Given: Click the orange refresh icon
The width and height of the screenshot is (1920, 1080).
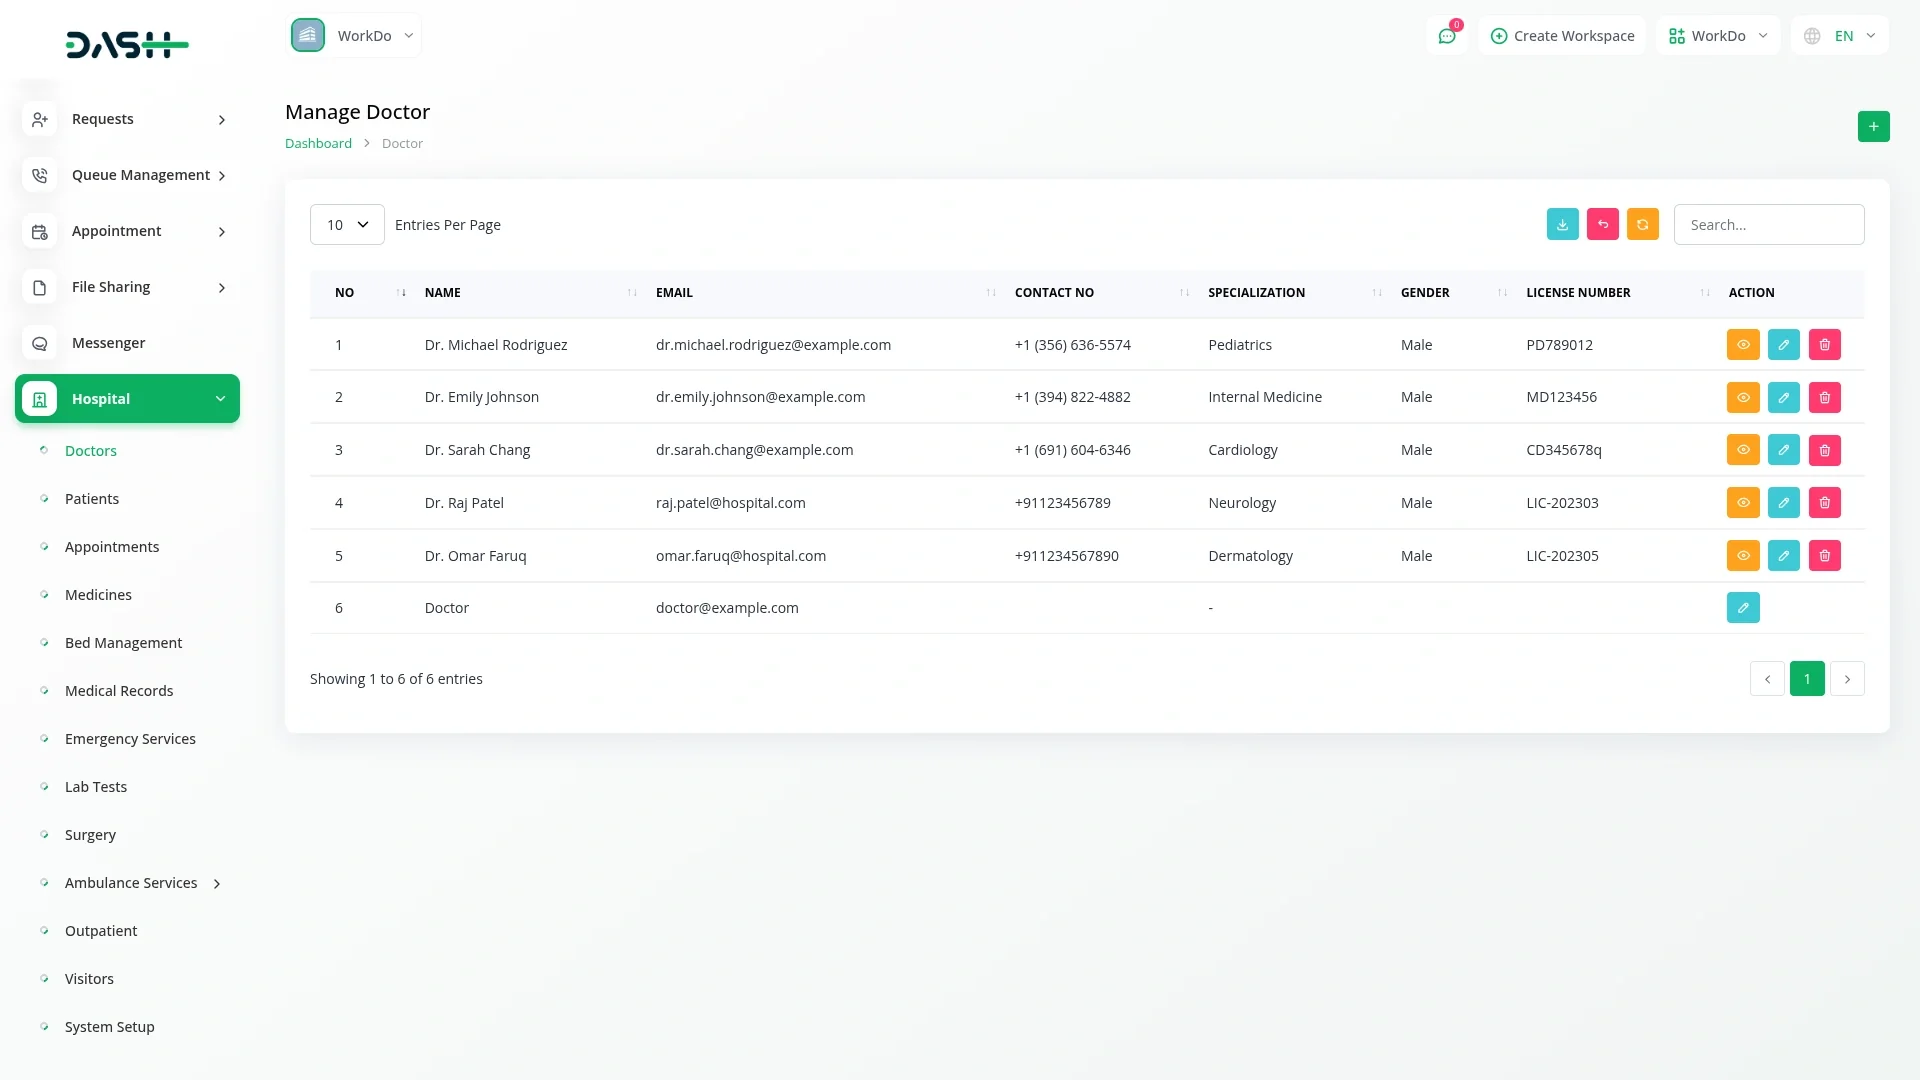Looking at the screenshot, I should pyautogui.click(x=1642, y=224).
